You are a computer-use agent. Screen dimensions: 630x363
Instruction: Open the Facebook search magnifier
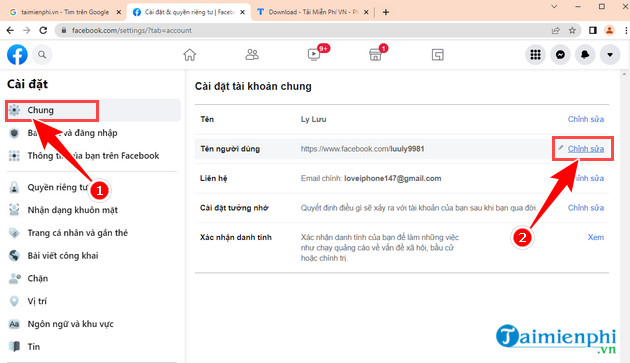click(42, 55)
